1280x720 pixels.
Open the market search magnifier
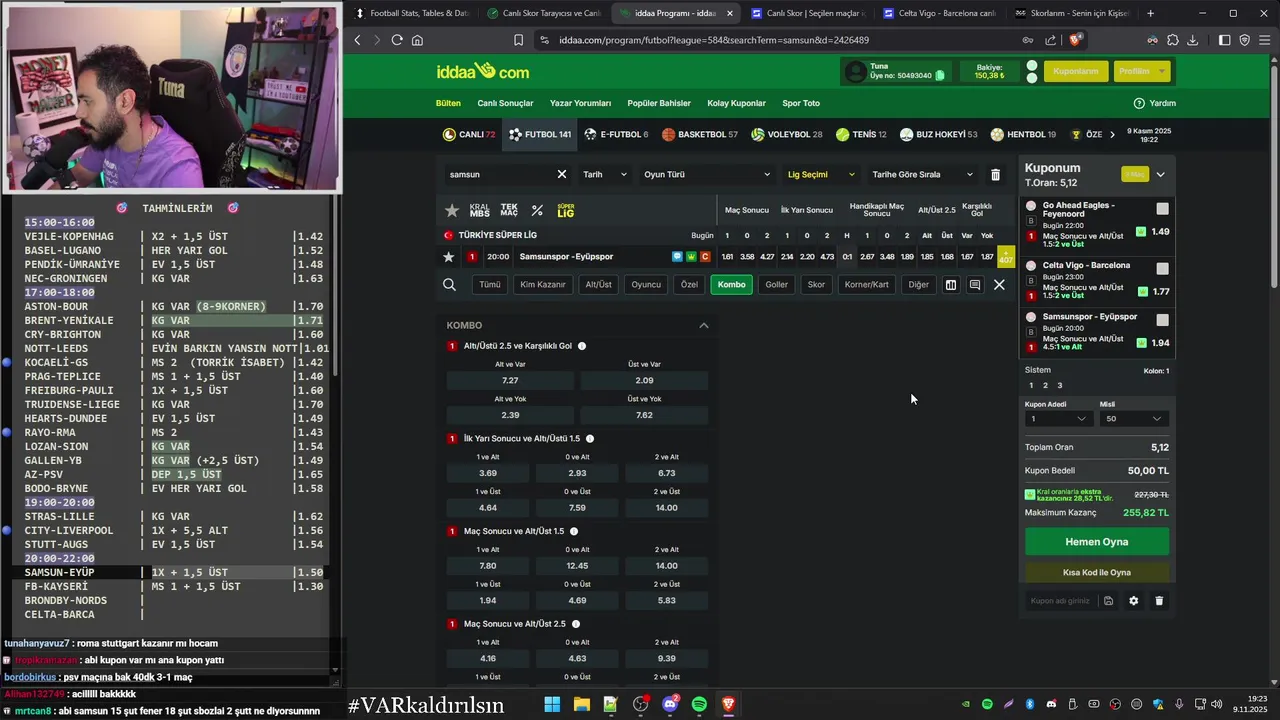[x=450, y=285]
